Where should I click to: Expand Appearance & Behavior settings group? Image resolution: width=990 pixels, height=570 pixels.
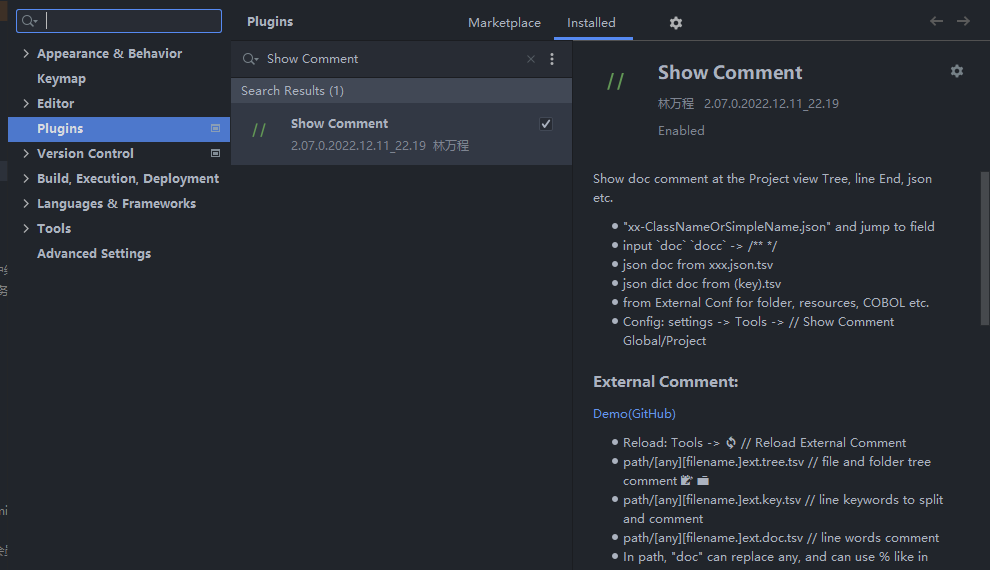[x=26, y=54]
